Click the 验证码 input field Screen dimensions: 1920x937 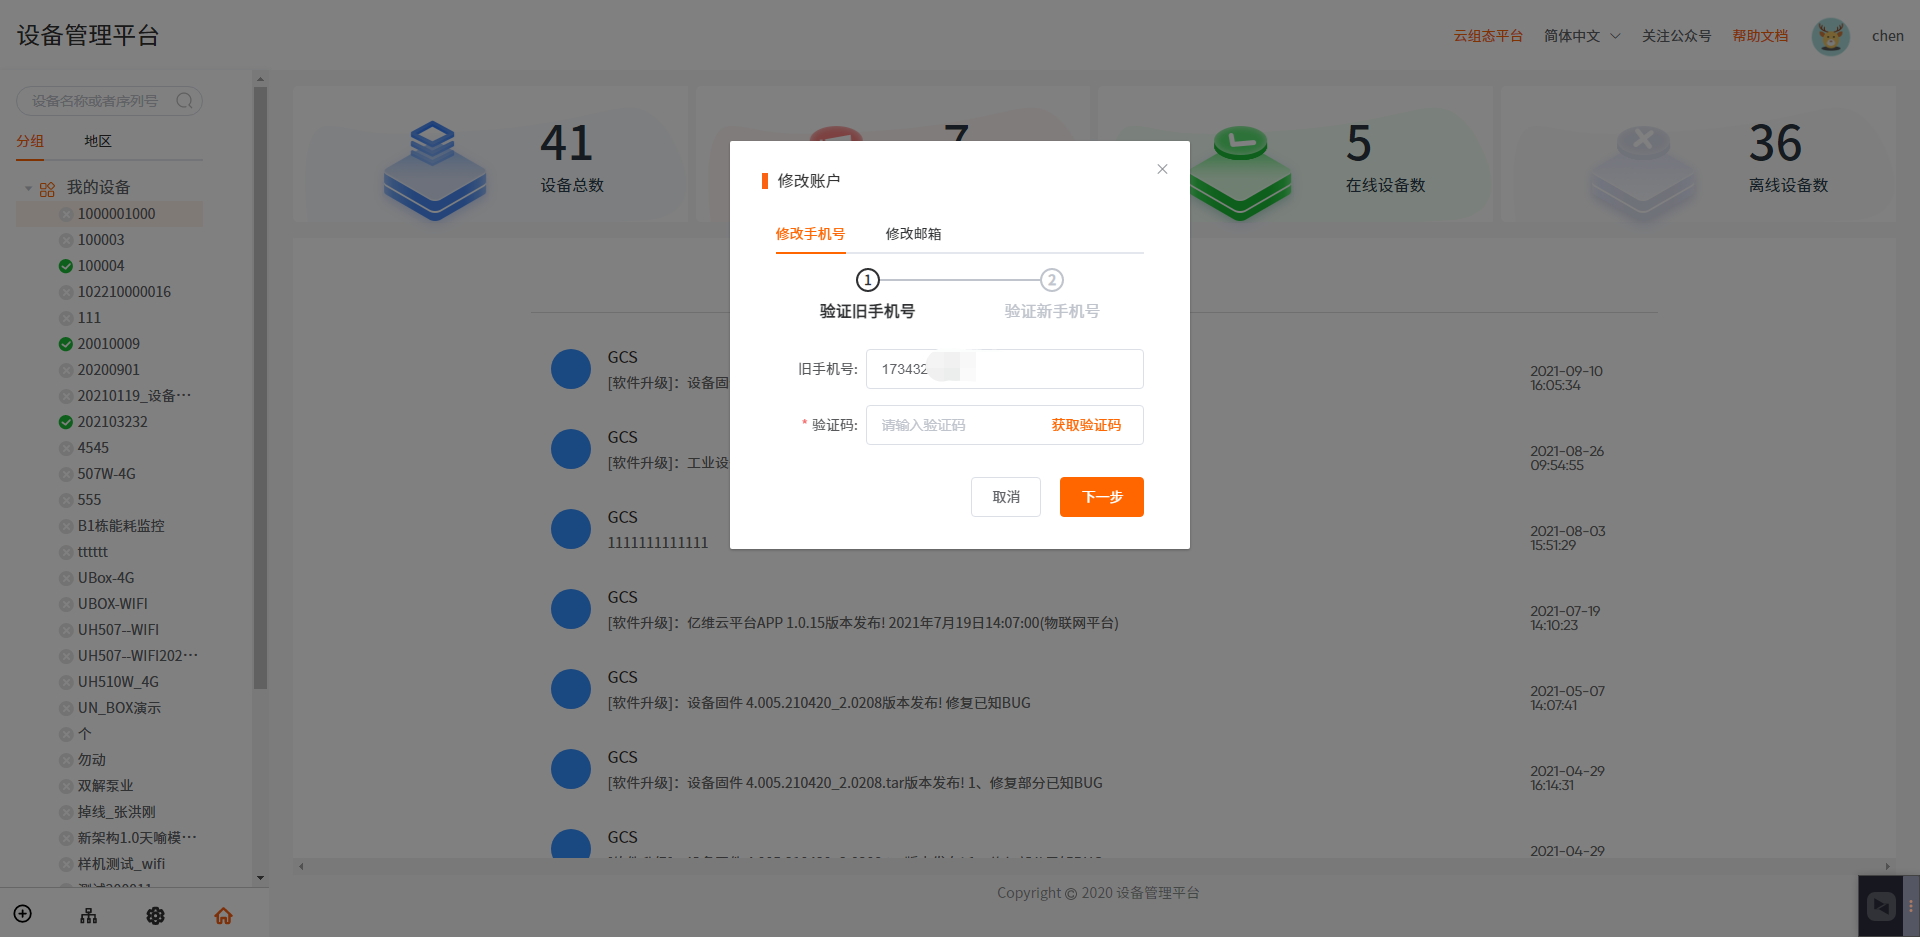(x=1004, y=425)
